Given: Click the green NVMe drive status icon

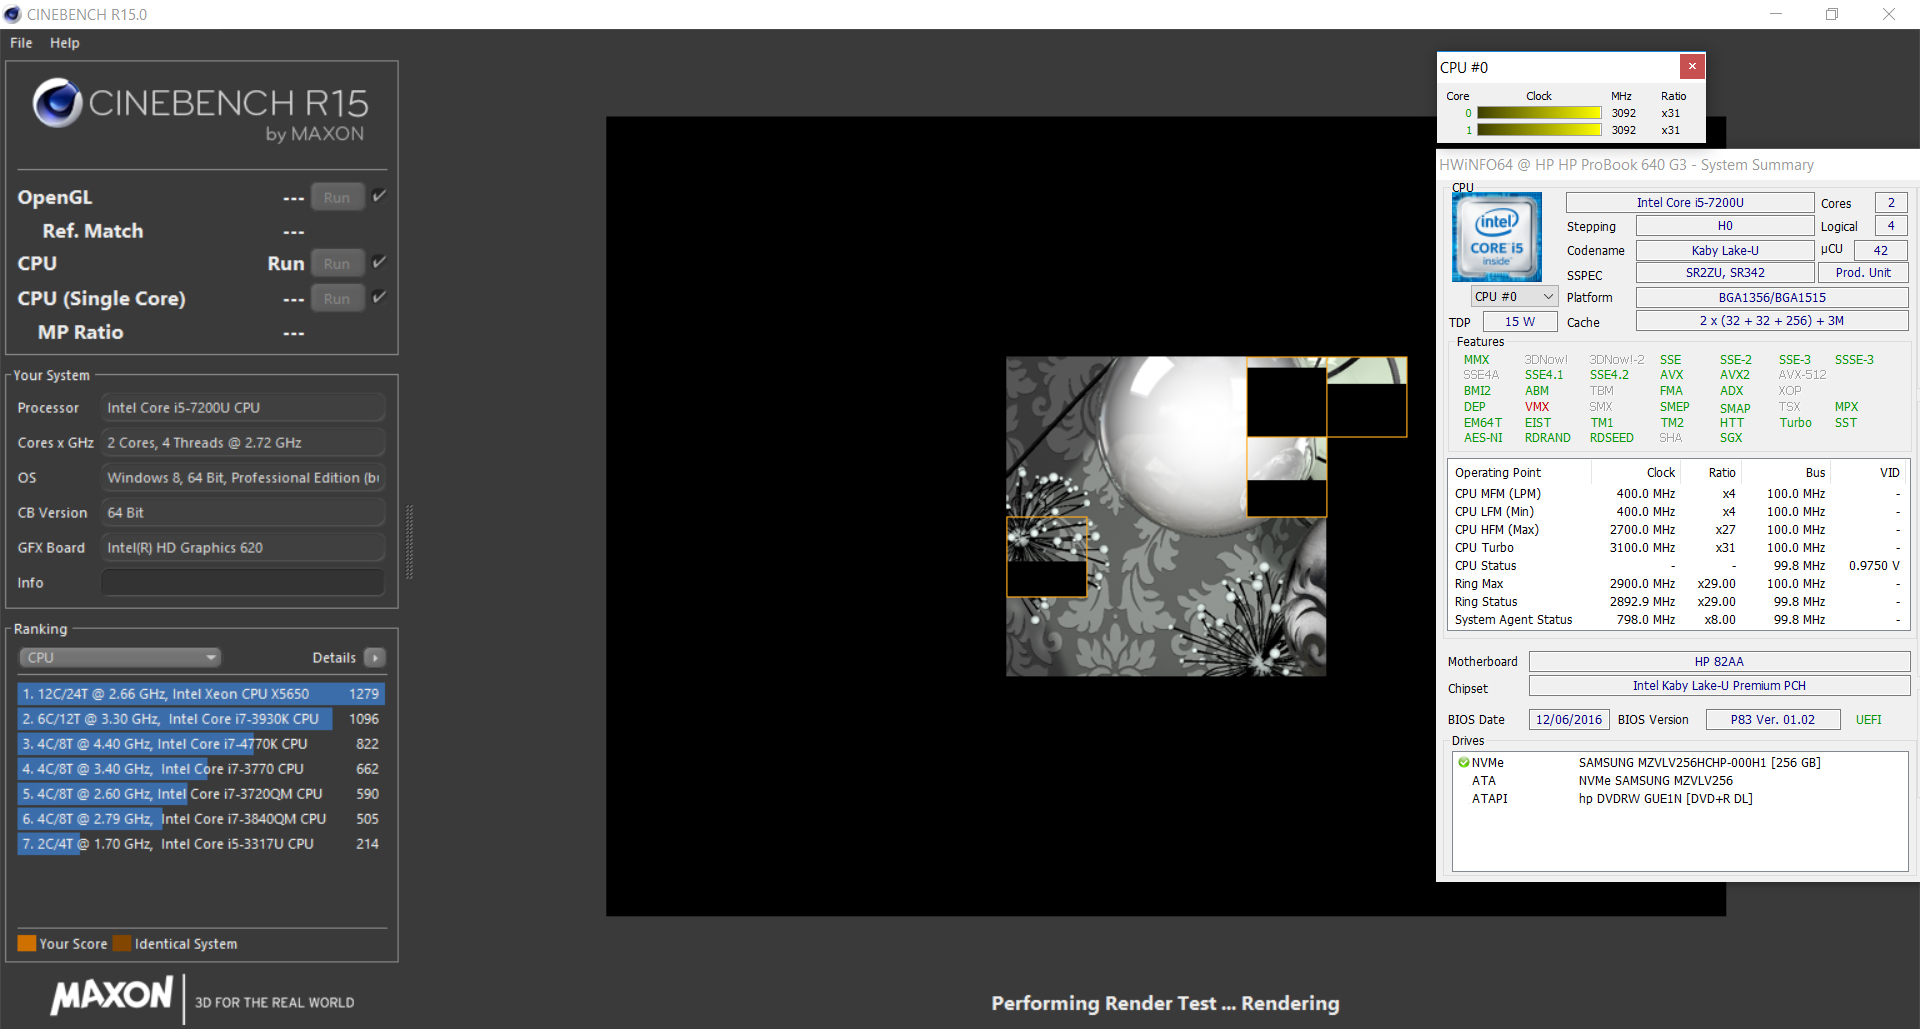Looking at the screenshot, I should 1463,763.
